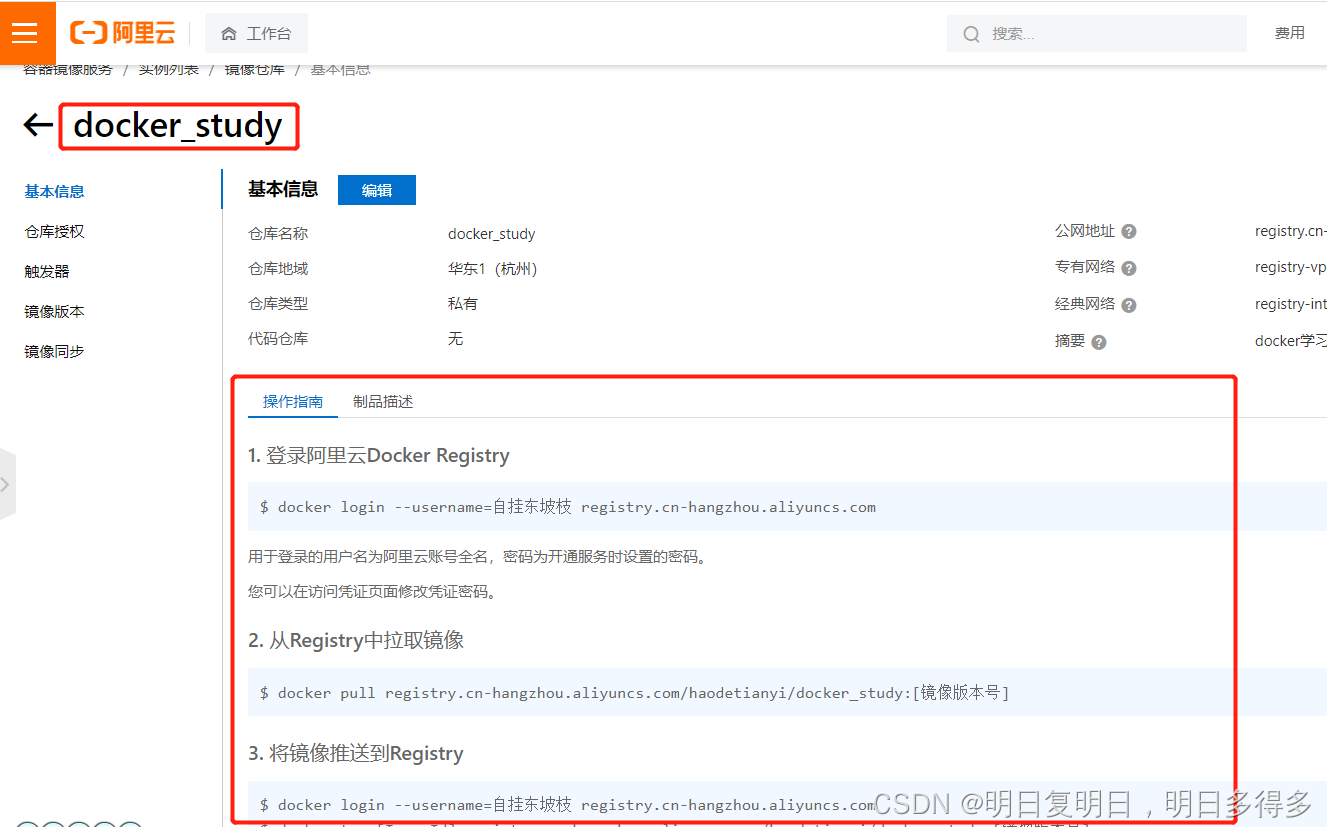Click the 基本信息 section heading

(x=283, y=189)
